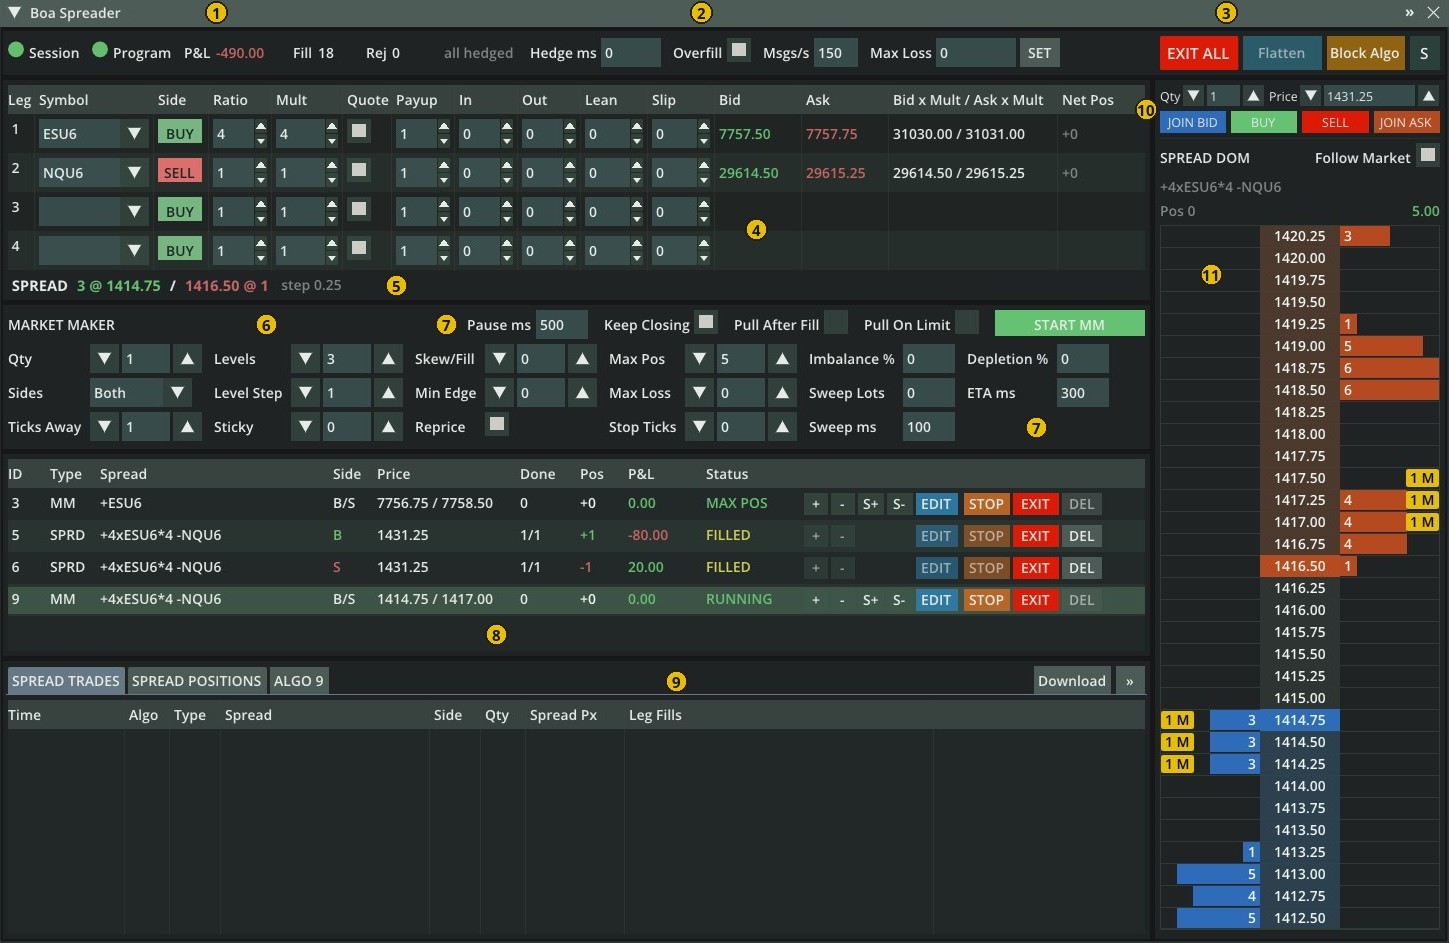1449x943 pixels.
Task: Click the double-chevron next to Download
Action: coord(1130,681)
